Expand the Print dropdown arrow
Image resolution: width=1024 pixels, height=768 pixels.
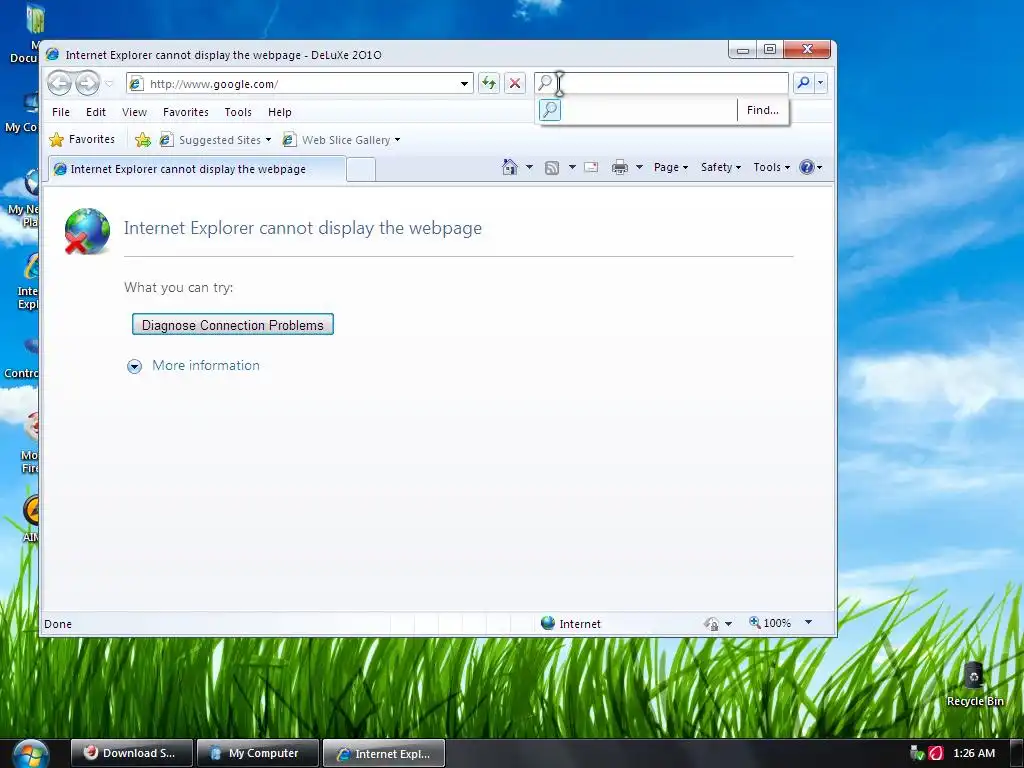639,167
